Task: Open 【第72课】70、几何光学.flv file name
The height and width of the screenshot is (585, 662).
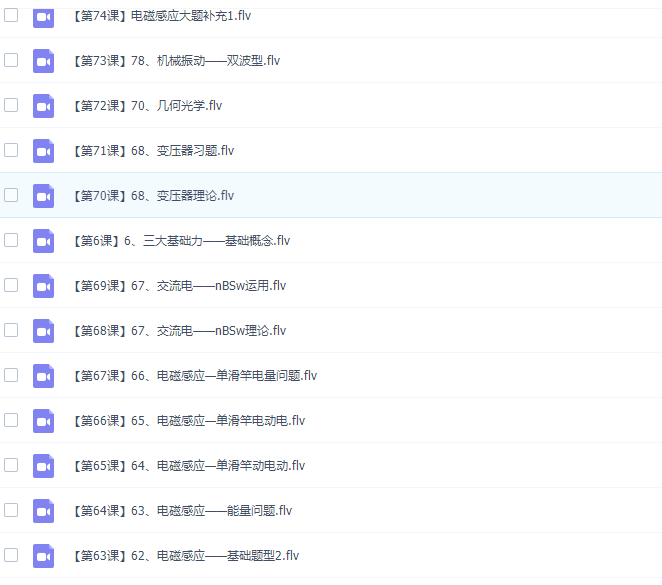Action: (x=147, y=106)
